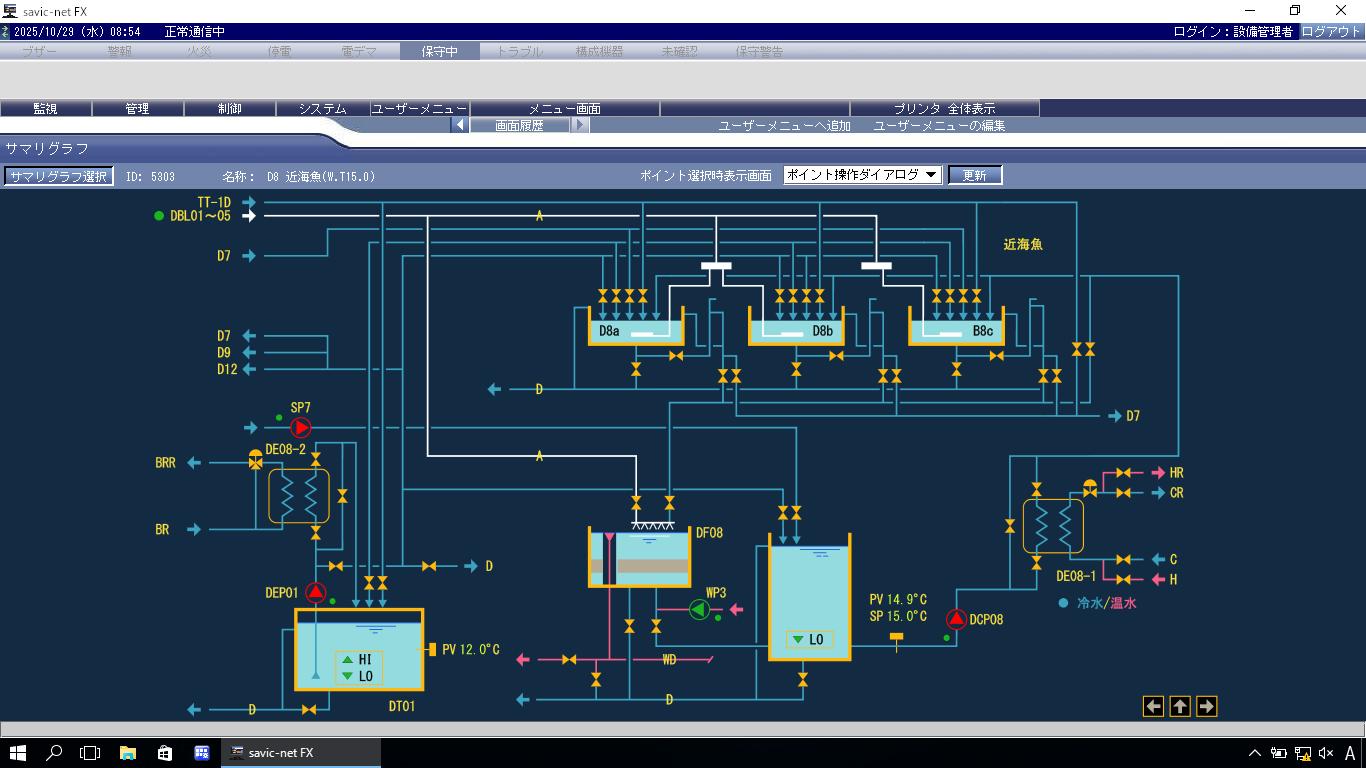
Task: Select the DCP08 pump icon
Action: [956, 619]
